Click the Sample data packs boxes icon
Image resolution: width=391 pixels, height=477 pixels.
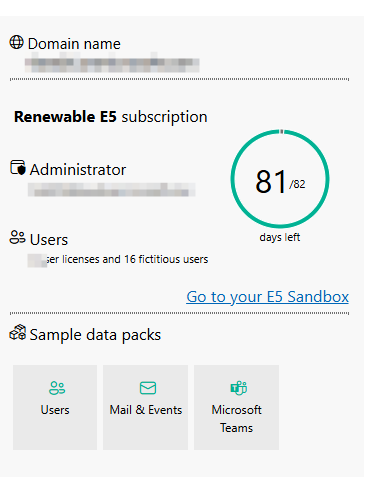(18, 332)
